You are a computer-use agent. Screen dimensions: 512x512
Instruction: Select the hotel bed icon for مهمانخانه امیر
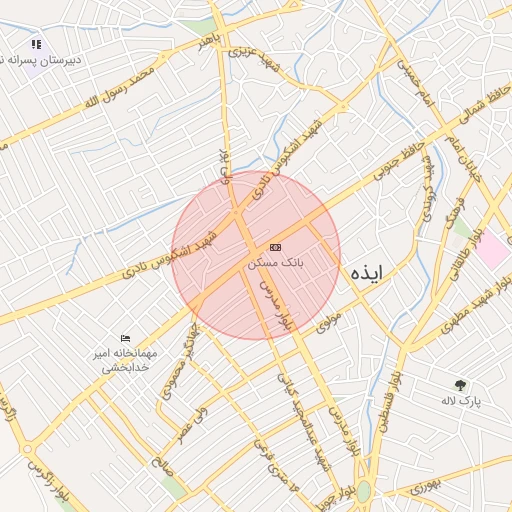[x=126, y=339]
